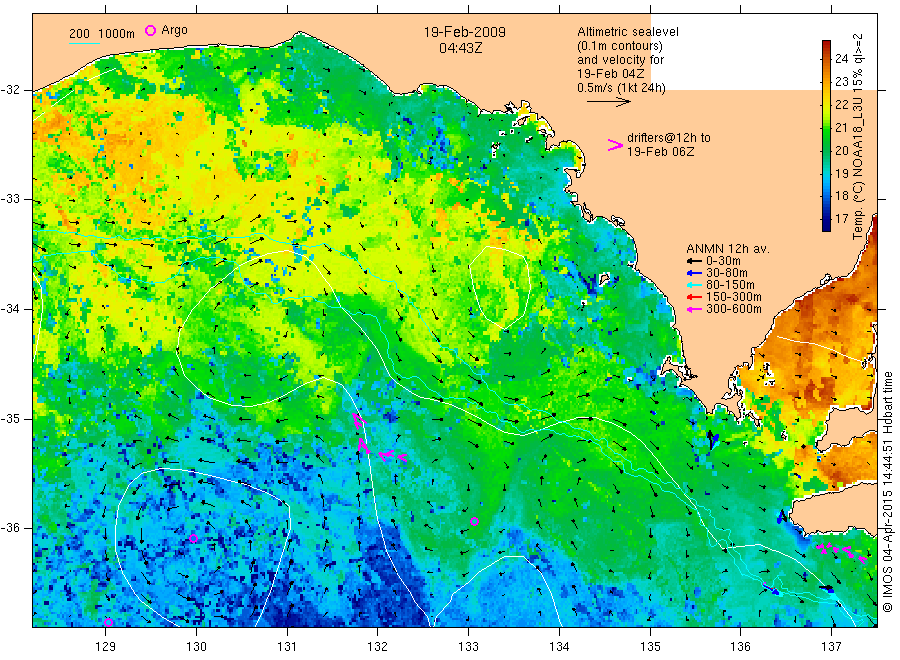Image resolution: width=900 pixels, height=660 pixels.
Task: Click the '200 1000m' bathymetry label
Action: [x=102, y=34]
